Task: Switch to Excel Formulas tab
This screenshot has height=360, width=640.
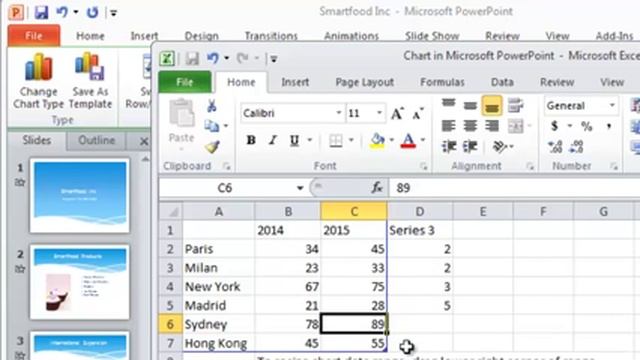Action: pyautogui.click(x=442, y=82)
